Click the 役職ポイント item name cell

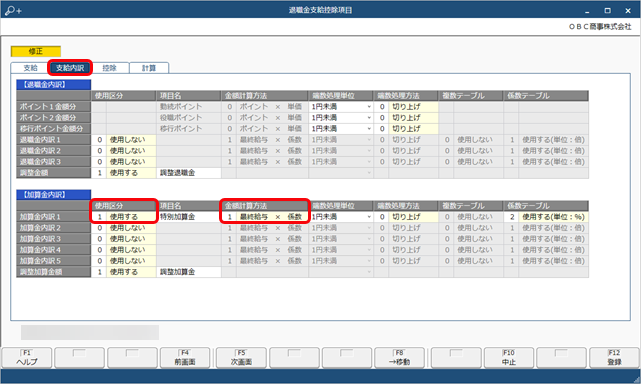coord(189,118)
